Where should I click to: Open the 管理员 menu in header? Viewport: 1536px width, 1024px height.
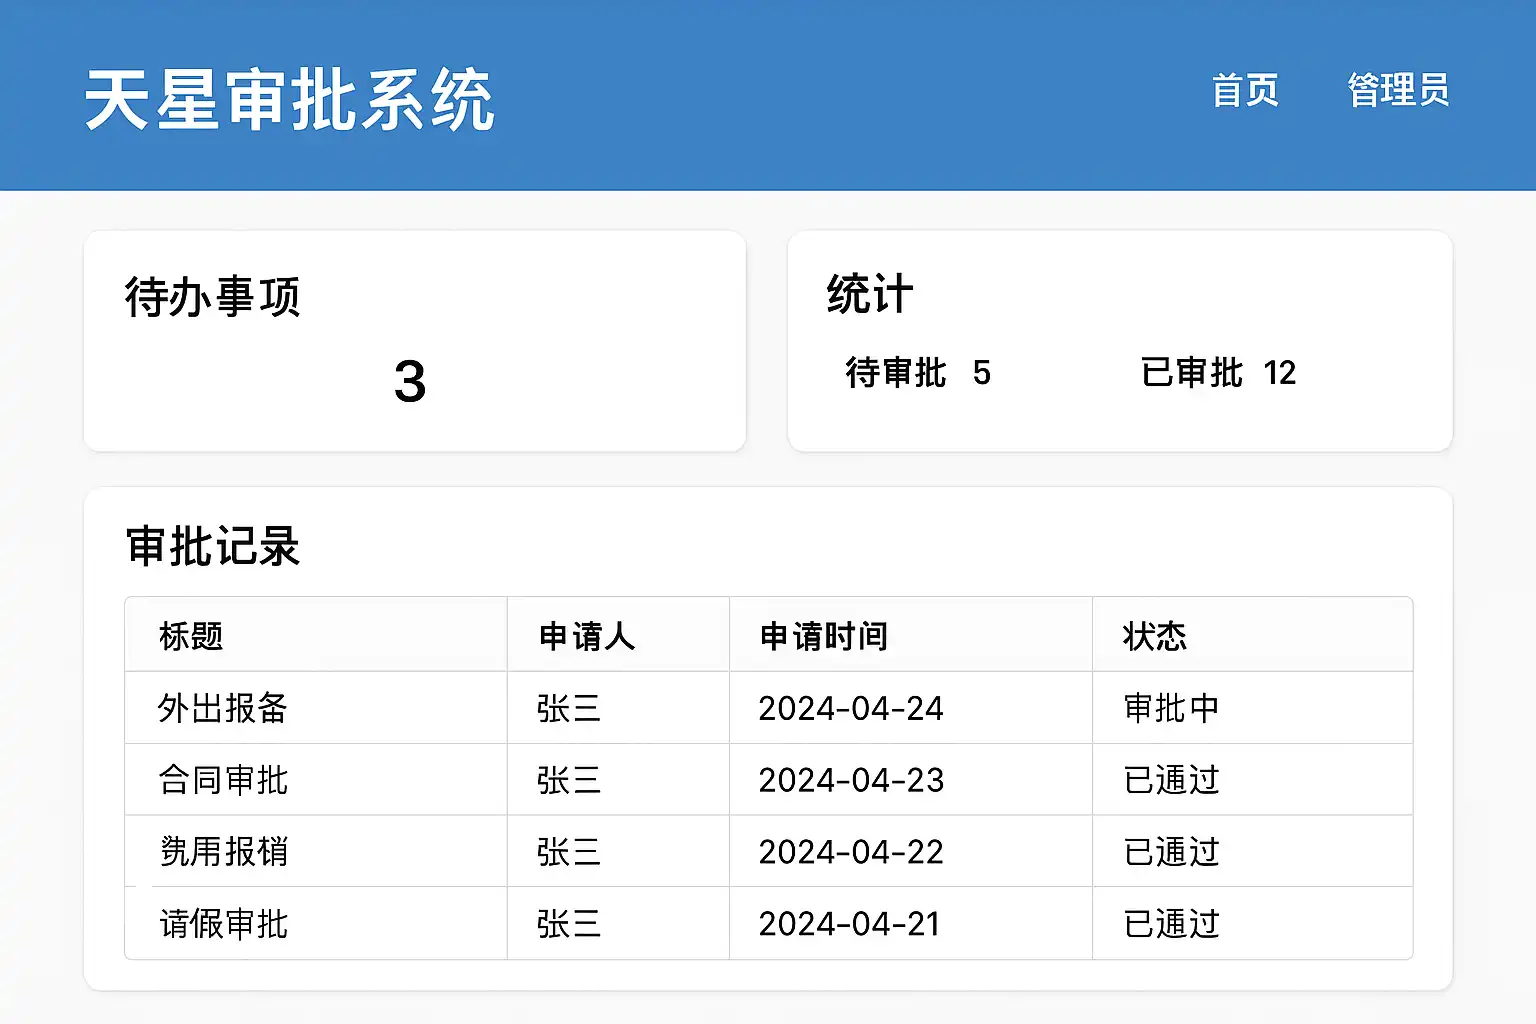point(1398,91)
